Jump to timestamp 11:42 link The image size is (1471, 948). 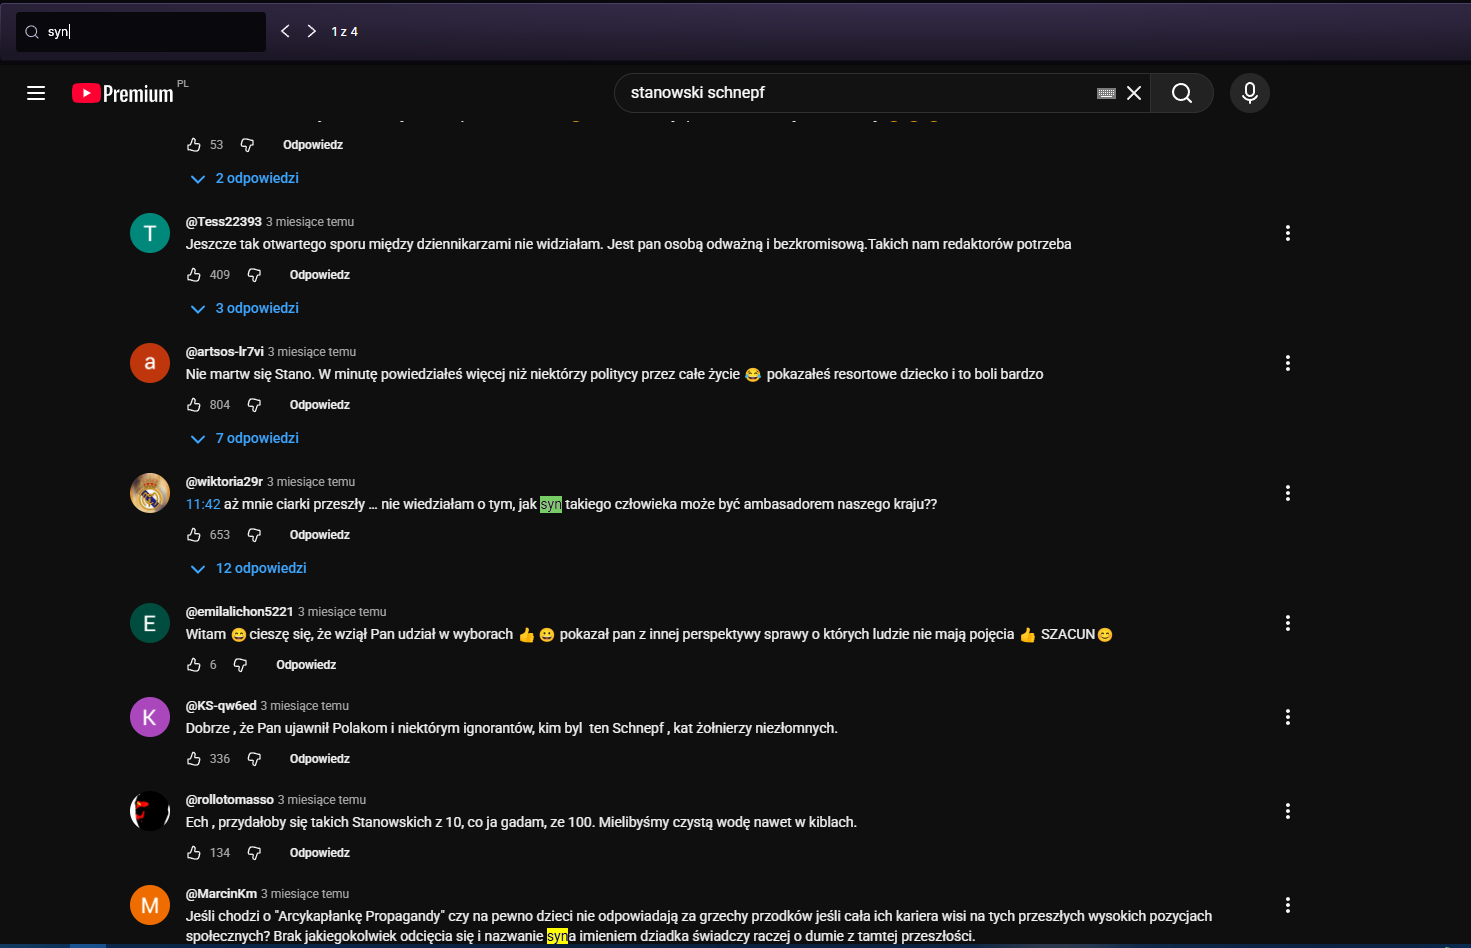pos(203,504)
